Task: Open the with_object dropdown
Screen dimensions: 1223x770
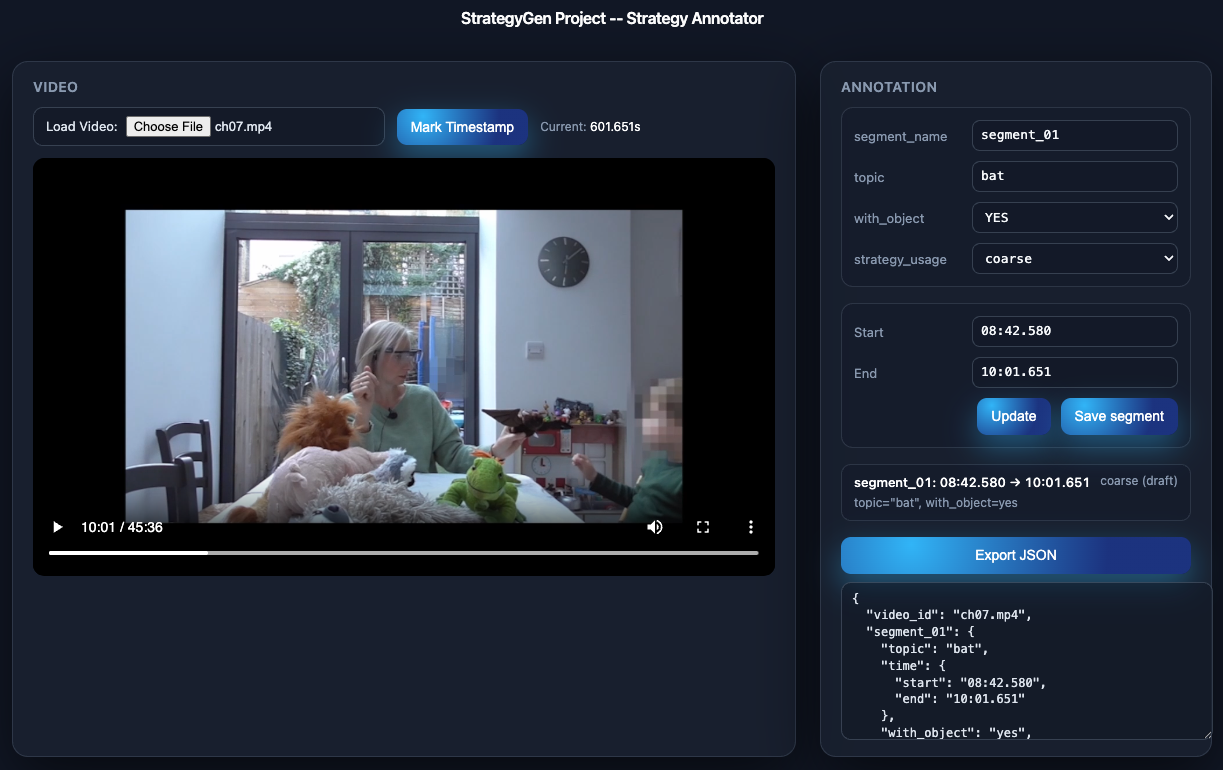Action: coord(1074,218)
